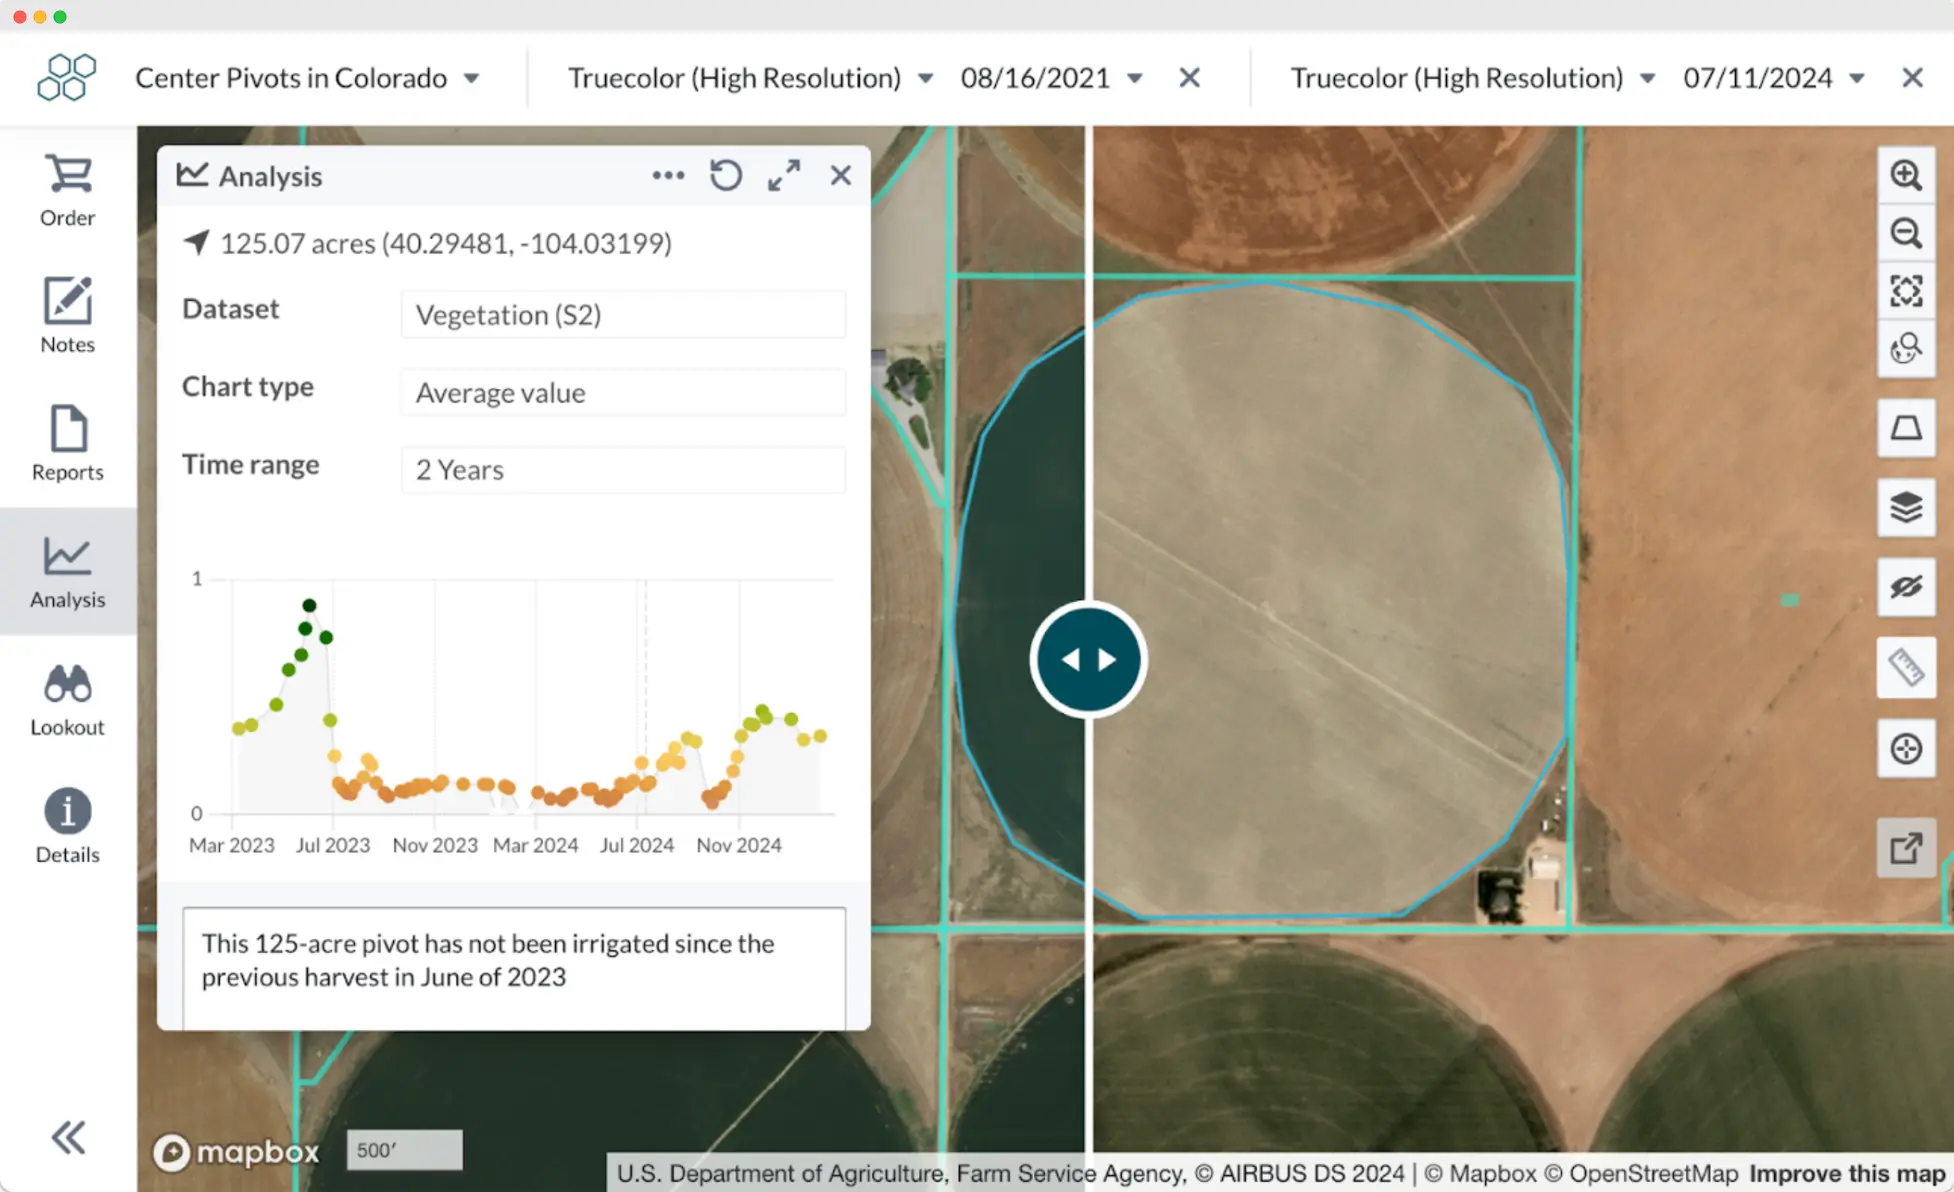Open the Time range 2 Years selector

click(x=623, y=470)
